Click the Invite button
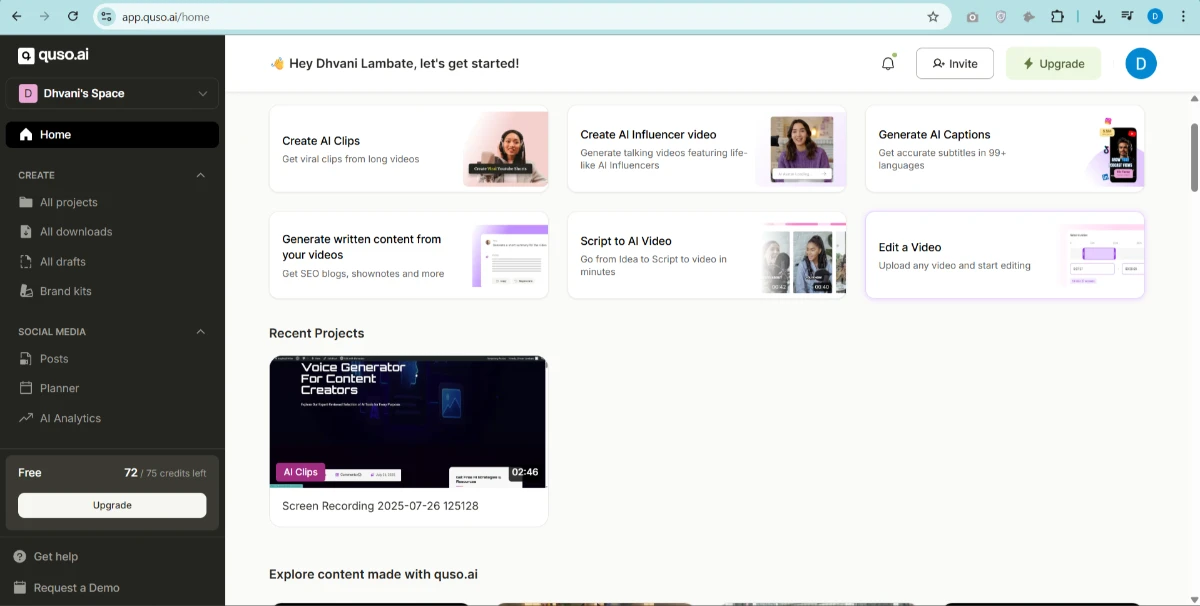Screen dimensions: 1200x606 pos(955,63)
